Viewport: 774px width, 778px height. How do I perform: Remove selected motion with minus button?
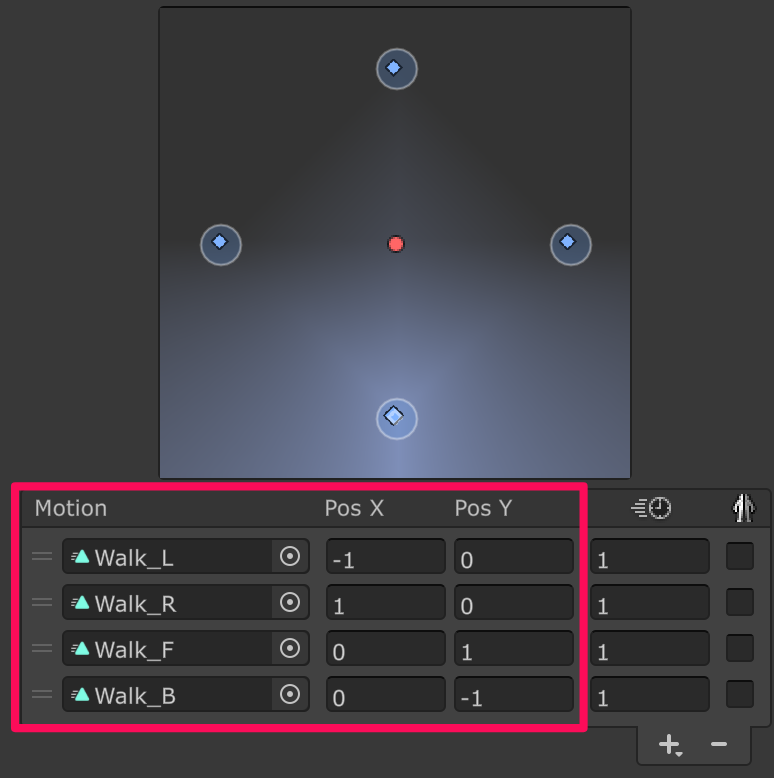(718, 745)
